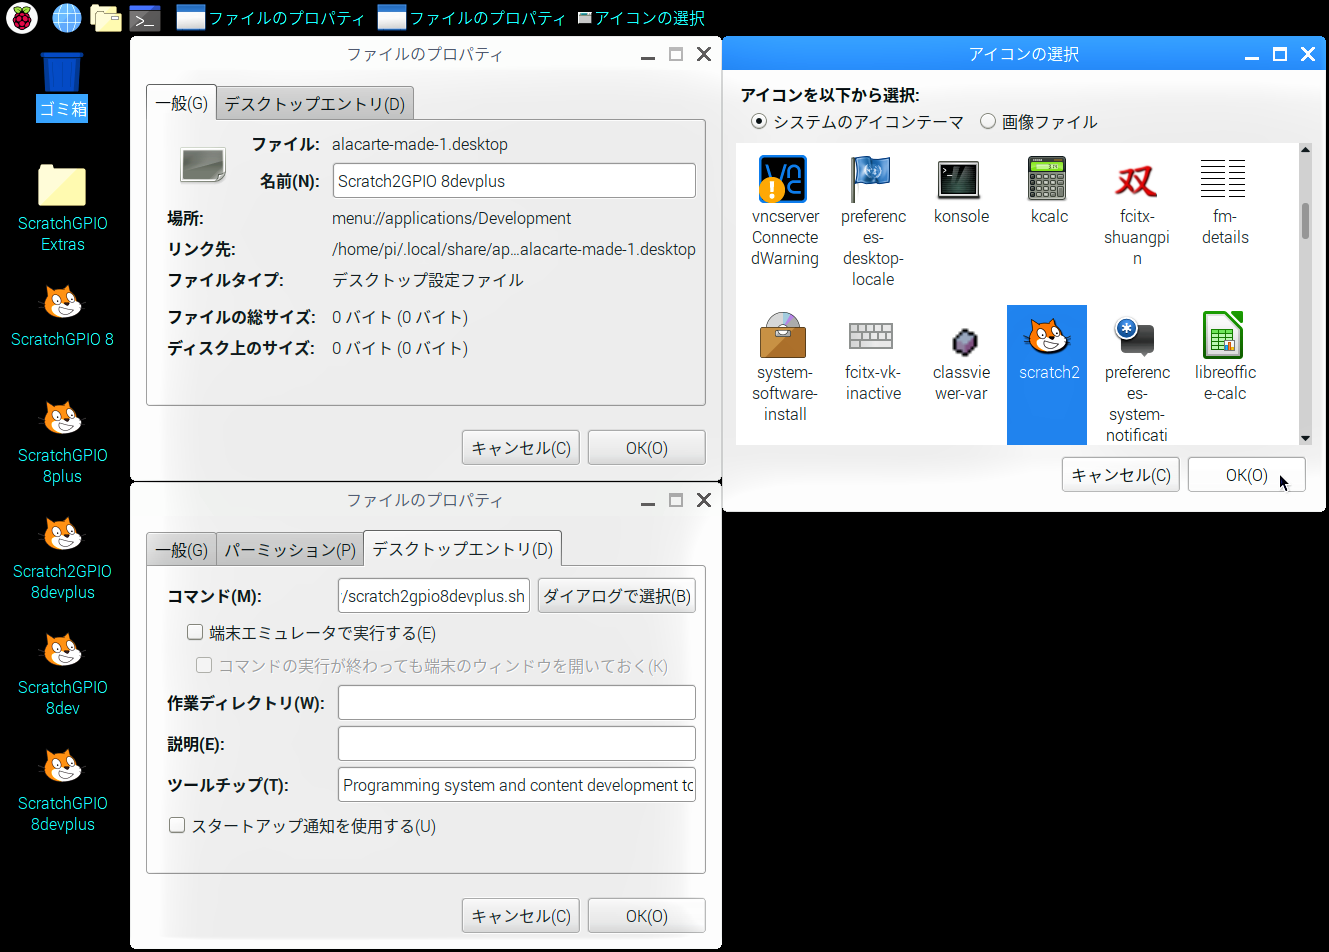The height and width of the screenshot is (952, 1329).
Task: Enable スタートアップ通知を使用する checkbox
Action: 177,825
